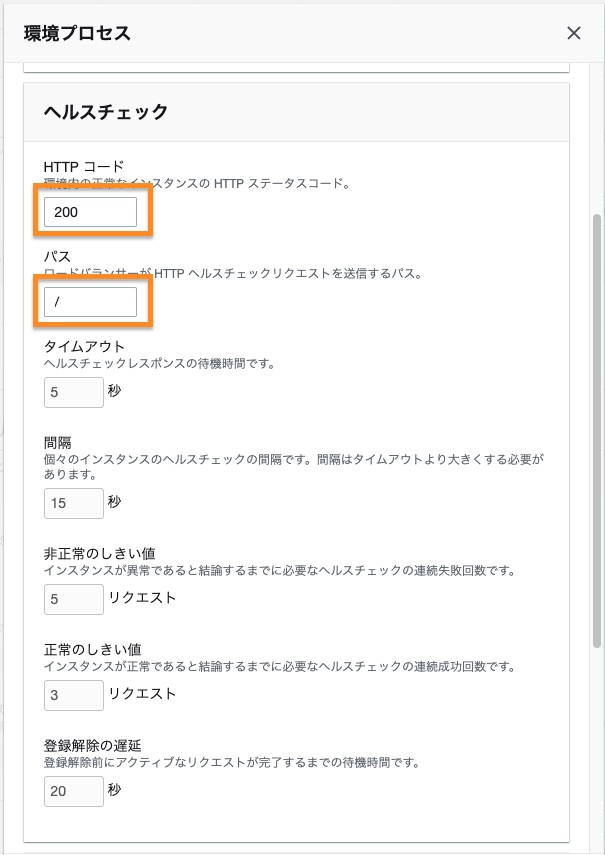This screenshot has width=605, height=855.
Task: Click the 非正常のしきい値 label
Action: pos(99,553)
